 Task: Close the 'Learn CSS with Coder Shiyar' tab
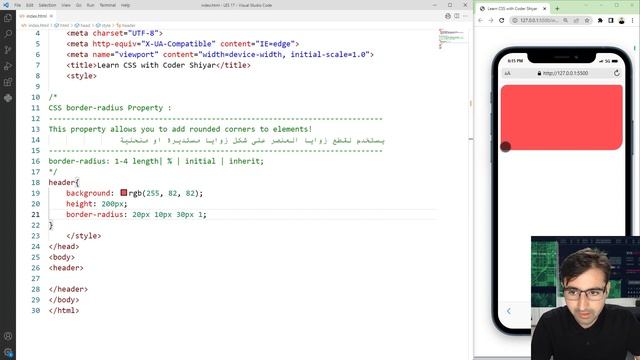coord(544,8)
